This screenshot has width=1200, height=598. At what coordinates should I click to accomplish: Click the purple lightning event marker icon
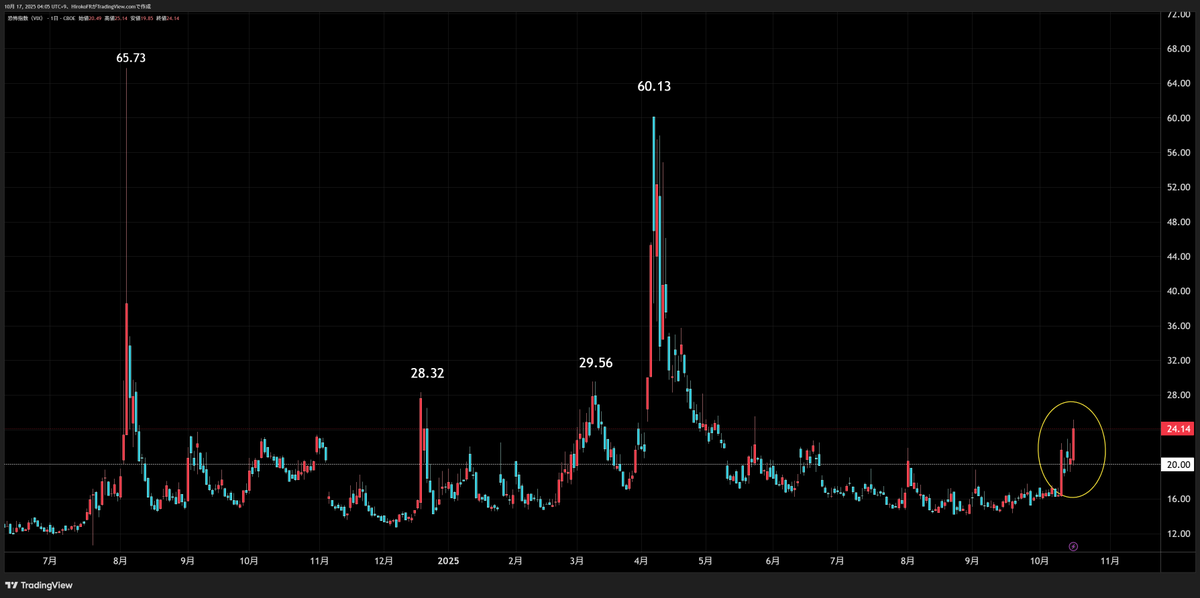coord(1072,546)
